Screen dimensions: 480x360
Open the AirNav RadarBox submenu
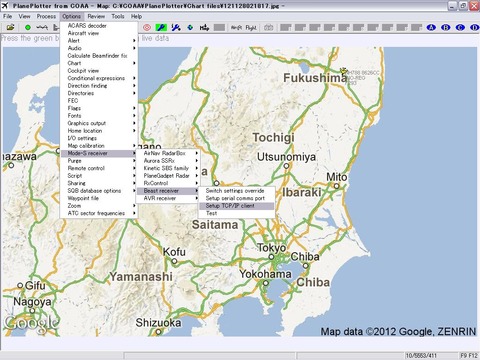pos(168,153)
